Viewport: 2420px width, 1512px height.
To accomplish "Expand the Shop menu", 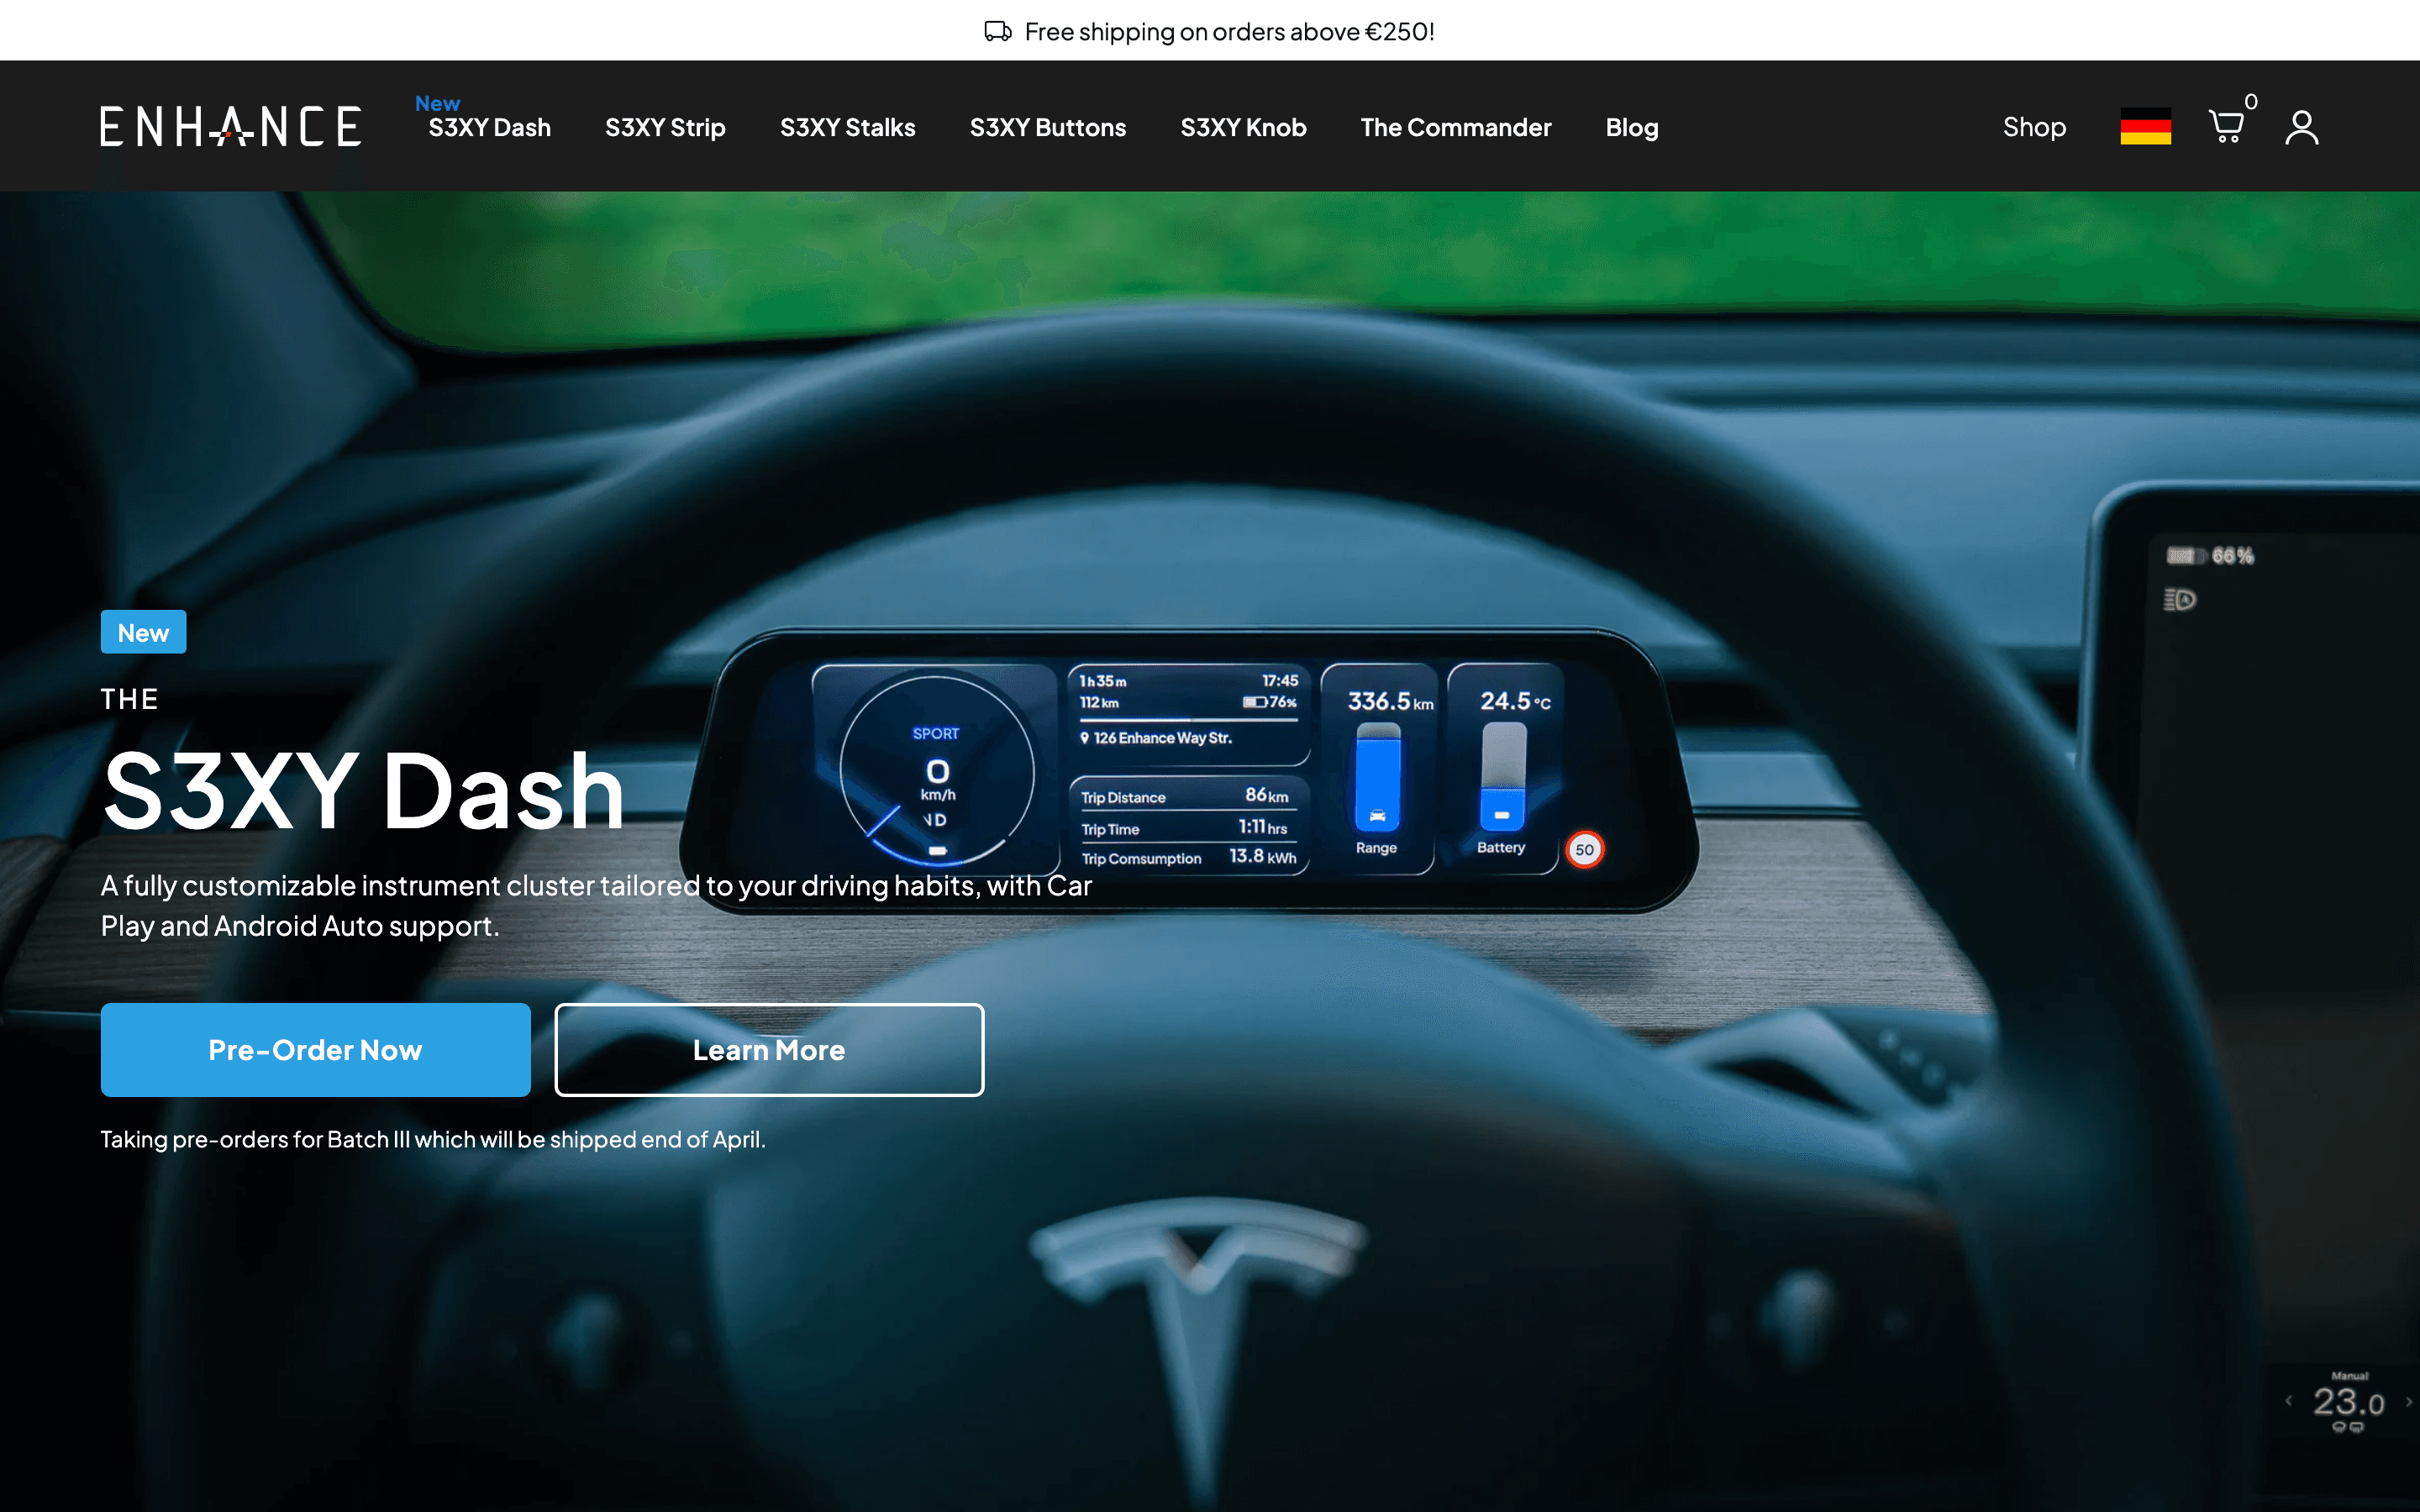I will [2034, 126].
